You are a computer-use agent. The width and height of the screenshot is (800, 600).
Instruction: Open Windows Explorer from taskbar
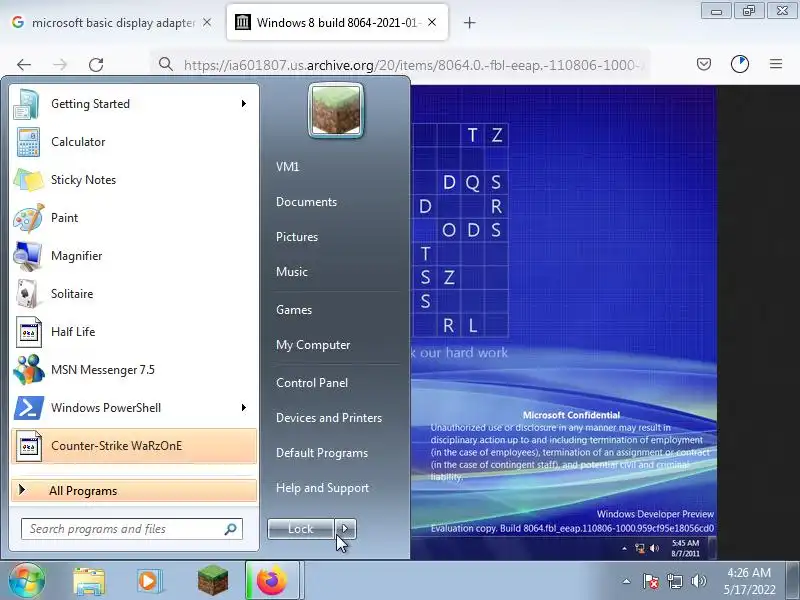click(x=89, y=581)
